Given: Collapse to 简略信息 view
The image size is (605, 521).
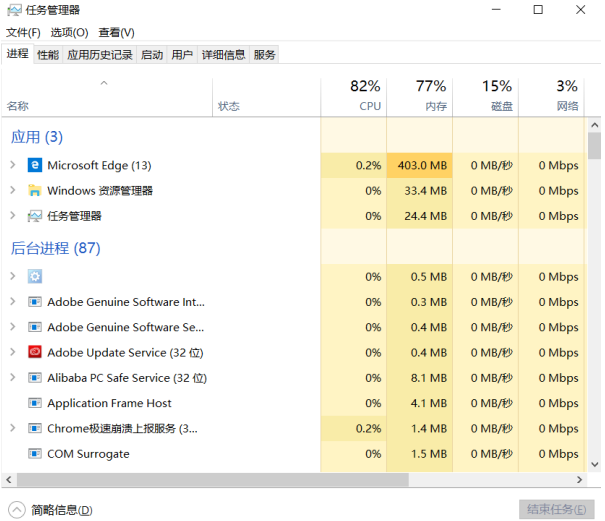Looking at the screenshot, I should [x=52, y=510].
